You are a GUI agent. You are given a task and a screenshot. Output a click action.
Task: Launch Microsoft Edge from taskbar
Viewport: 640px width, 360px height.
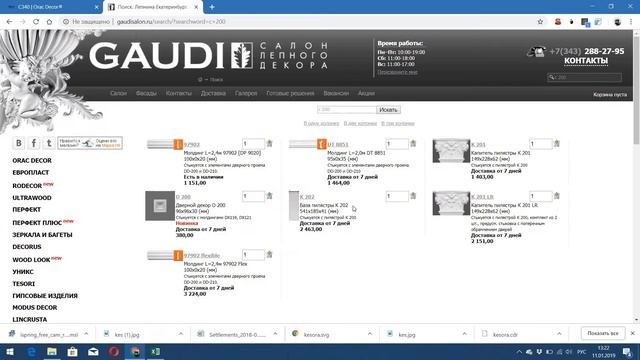31,352
